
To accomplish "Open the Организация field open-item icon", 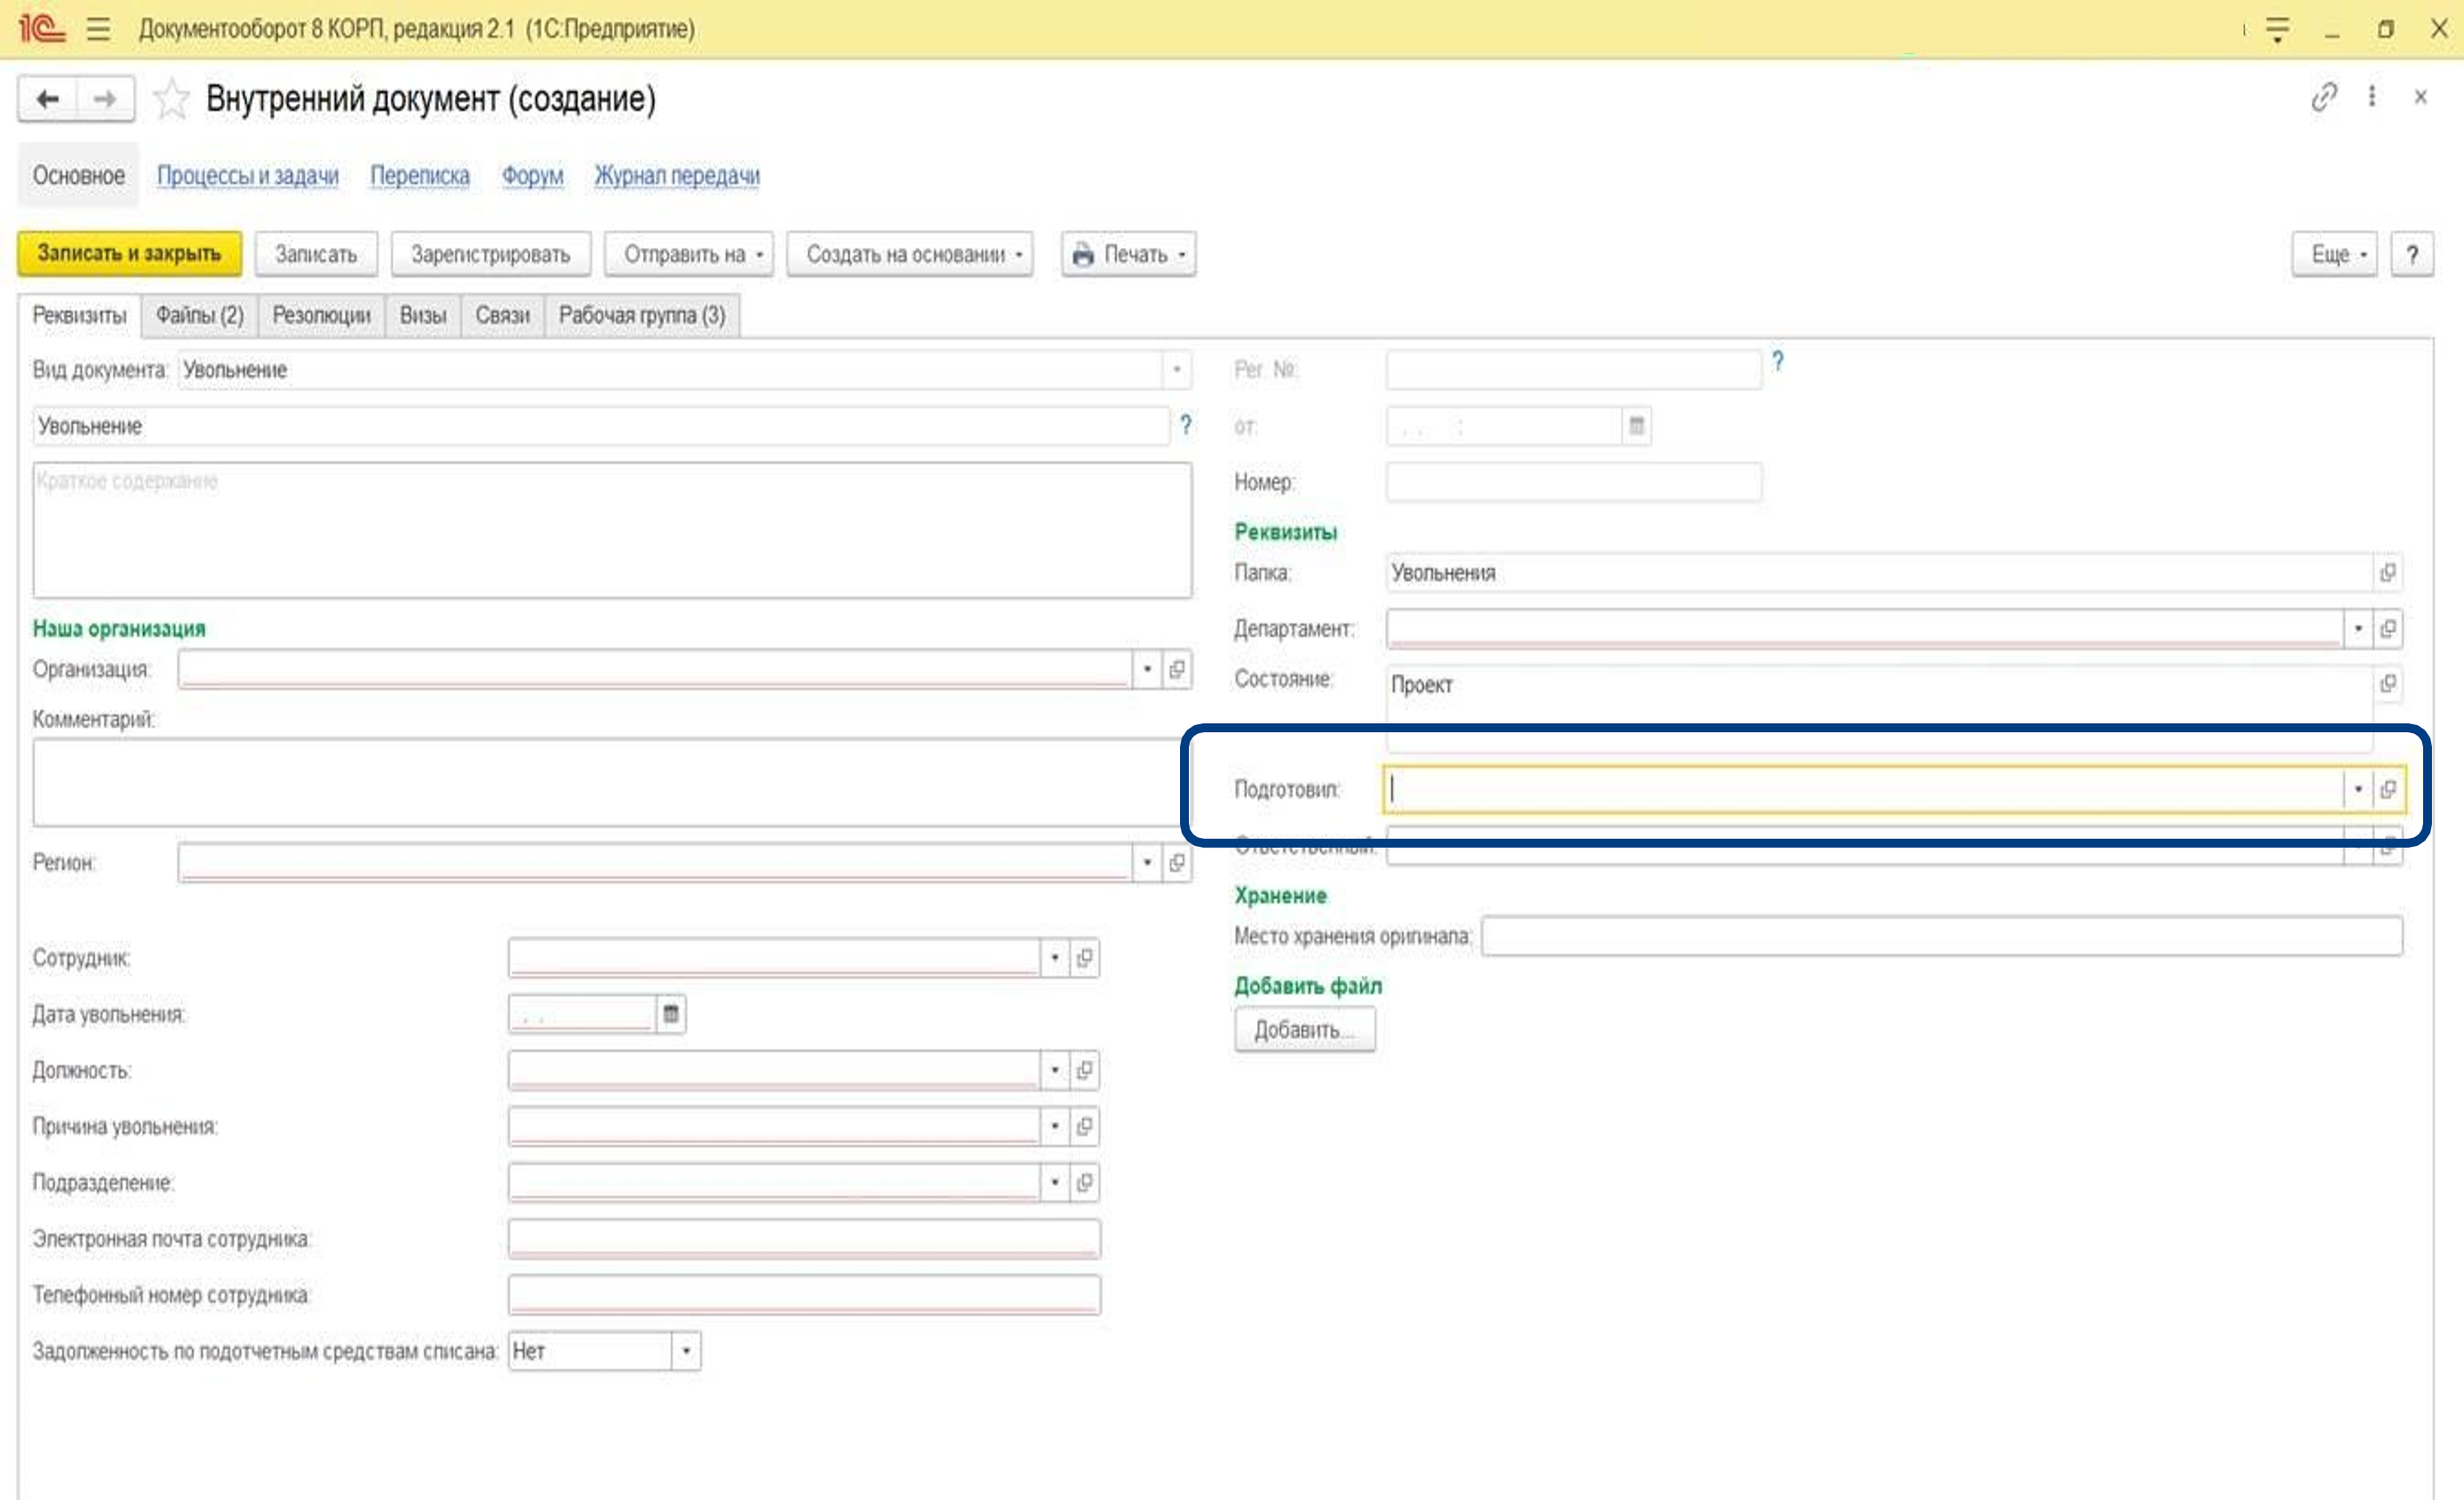I will click(x=1177, y=669).
